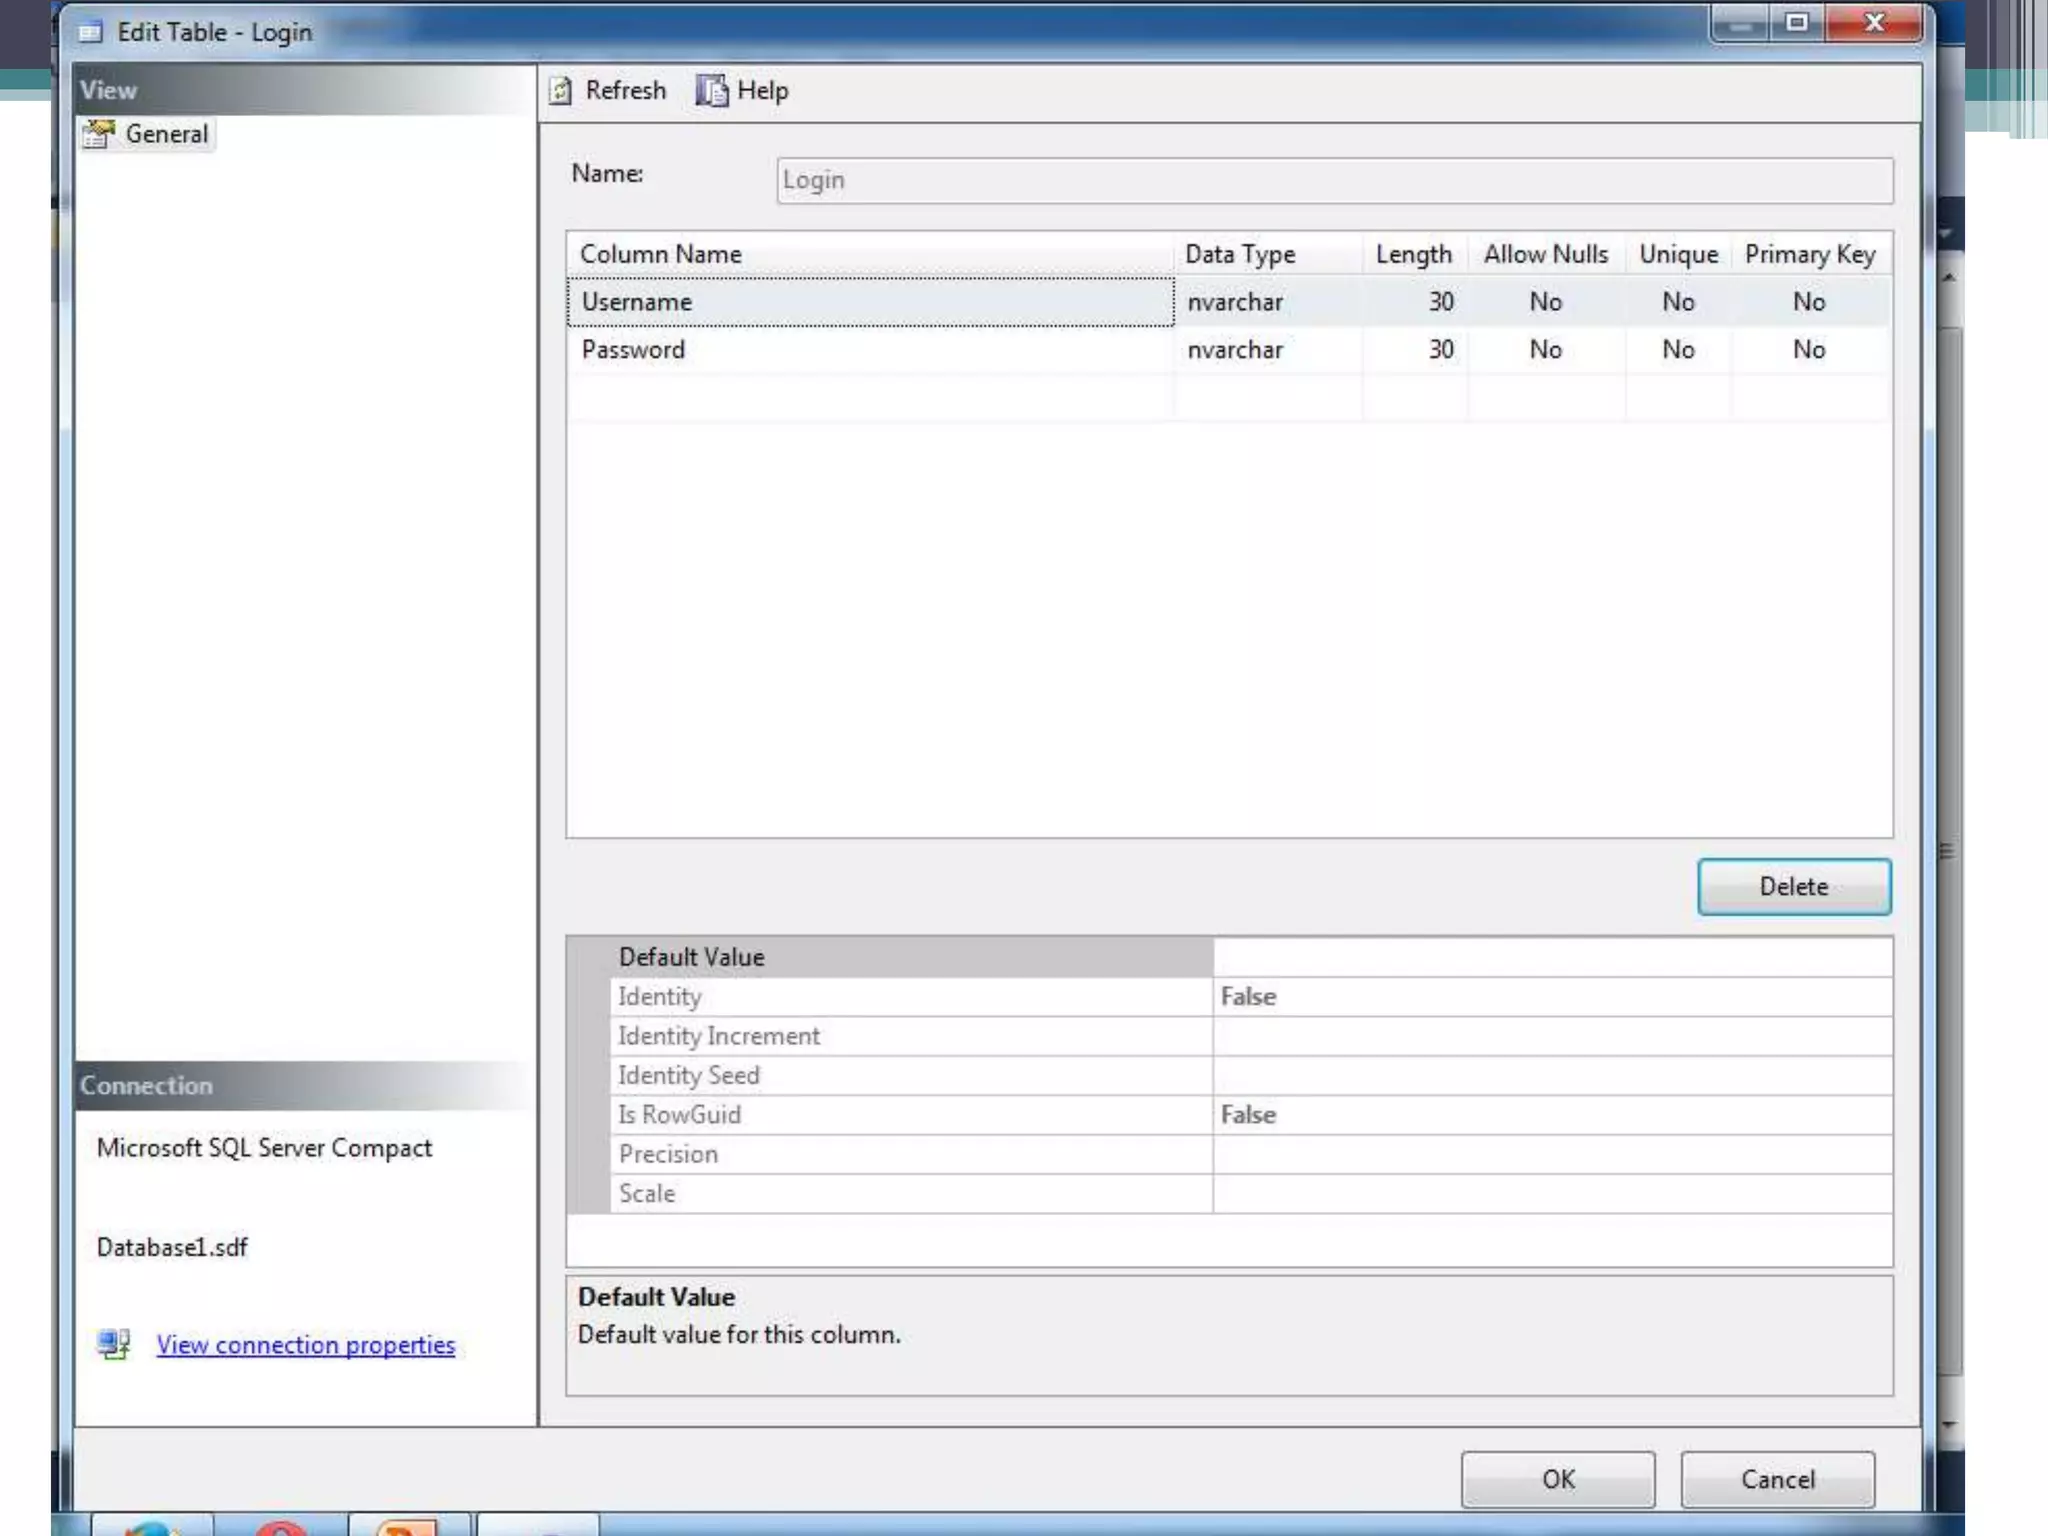Screen dimensions: 2048x1536
Task: Minimize the Edit Table dialog window
Action: click(x=1741, y=22)
